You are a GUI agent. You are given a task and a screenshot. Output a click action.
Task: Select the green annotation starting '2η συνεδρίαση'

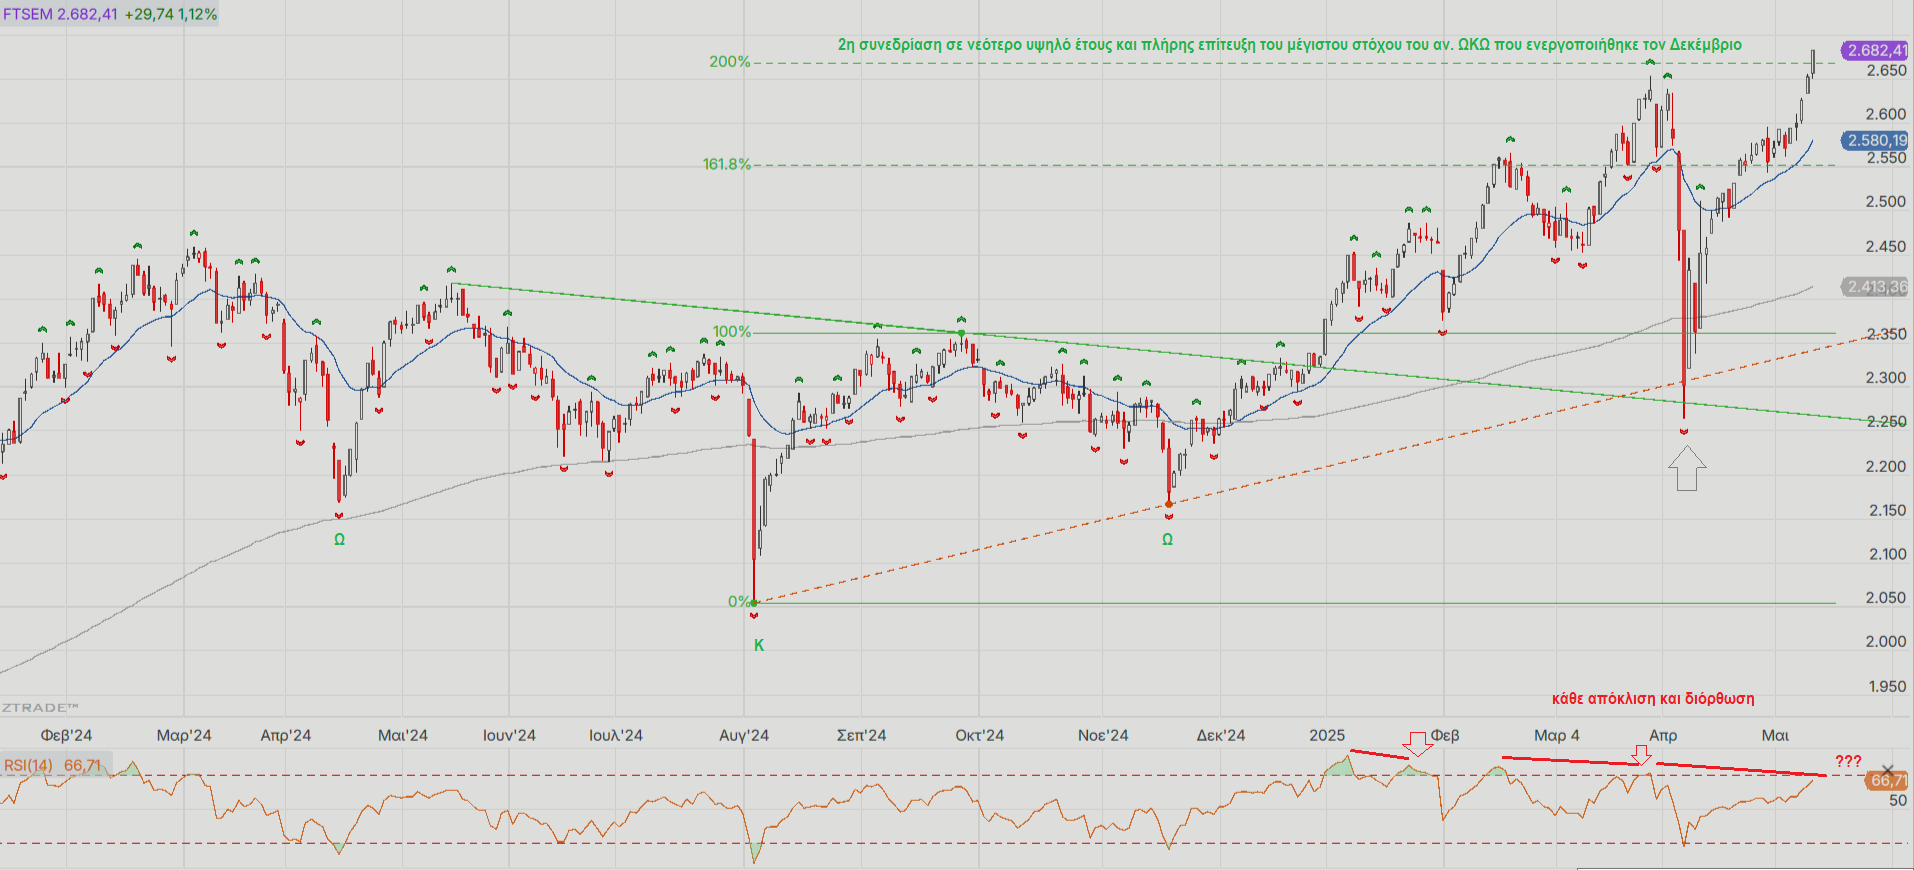coord(1290,45)
